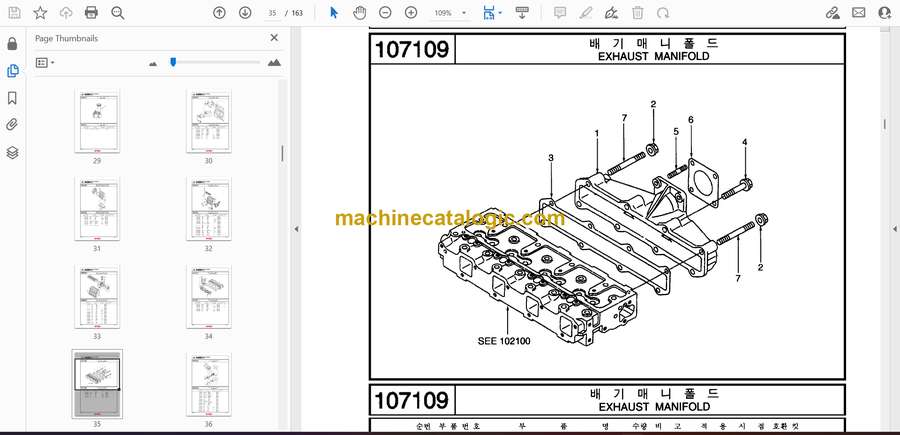Click the share link icon
Image resolution: width=900 pixels, height=435 pixels.
832,13
